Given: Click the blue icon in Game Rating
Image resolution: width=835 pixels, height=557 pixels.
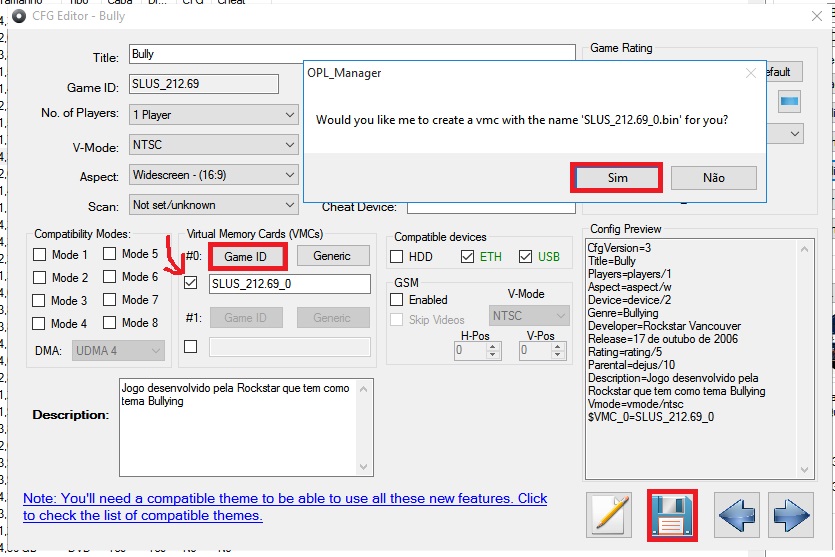Looking at the screenshot, I should pyautogui.click(x=790, y=102).
